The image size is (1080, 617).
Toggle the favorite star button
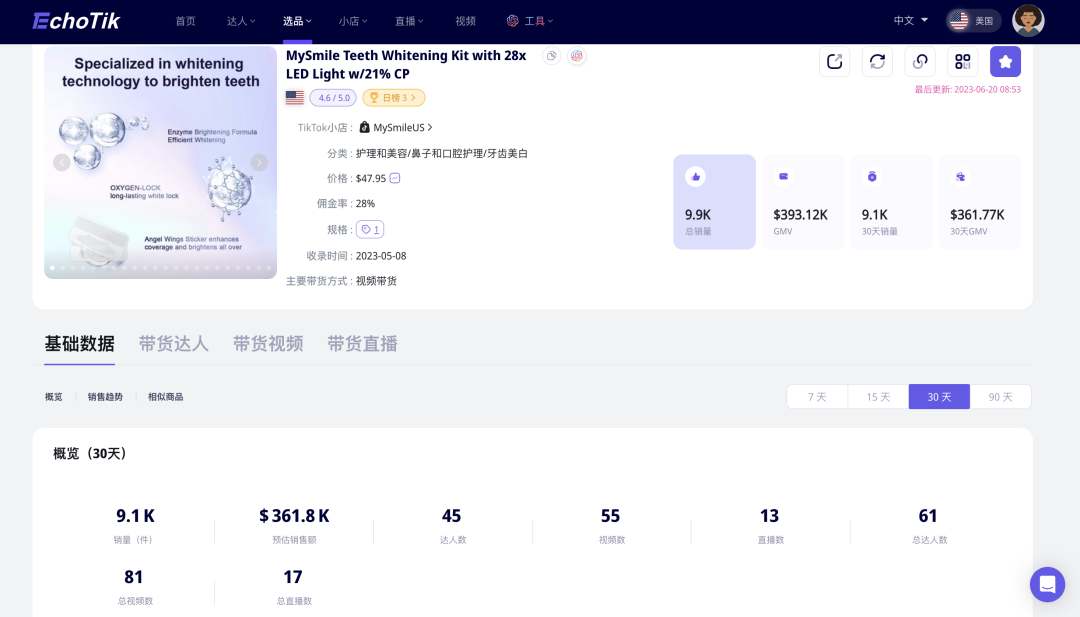coord(1005,61)
